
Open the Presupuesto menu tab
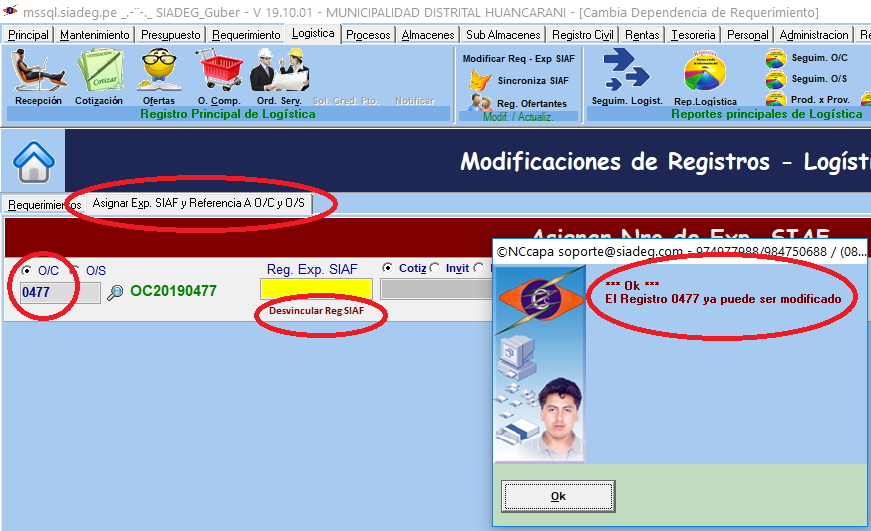tap(170, 35)
